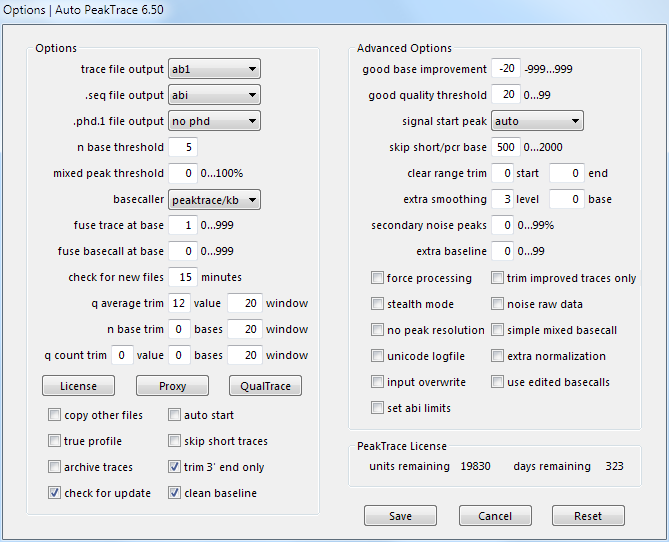The image size is (669, 542).
Task: Click the skip short/pcr base field
Action: click(x=506, y=147)
